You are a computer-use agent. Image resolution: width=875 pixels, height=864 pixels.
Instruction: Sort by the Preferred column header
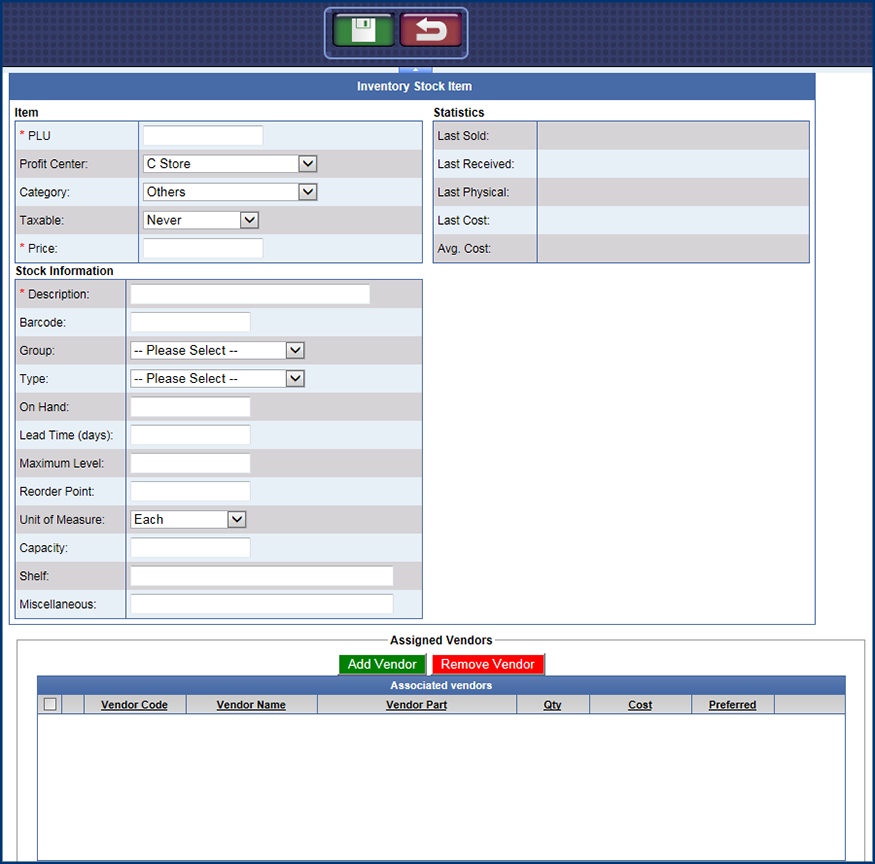(732, 705)
